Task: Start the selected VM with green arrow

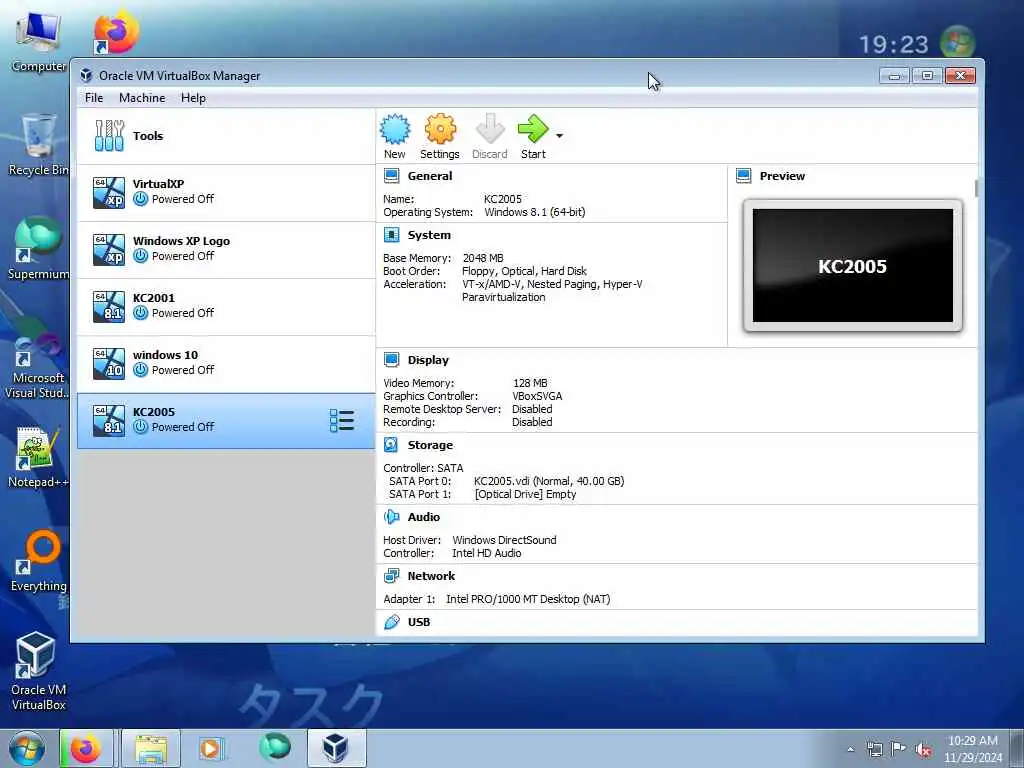Action: tap(533, 136)
